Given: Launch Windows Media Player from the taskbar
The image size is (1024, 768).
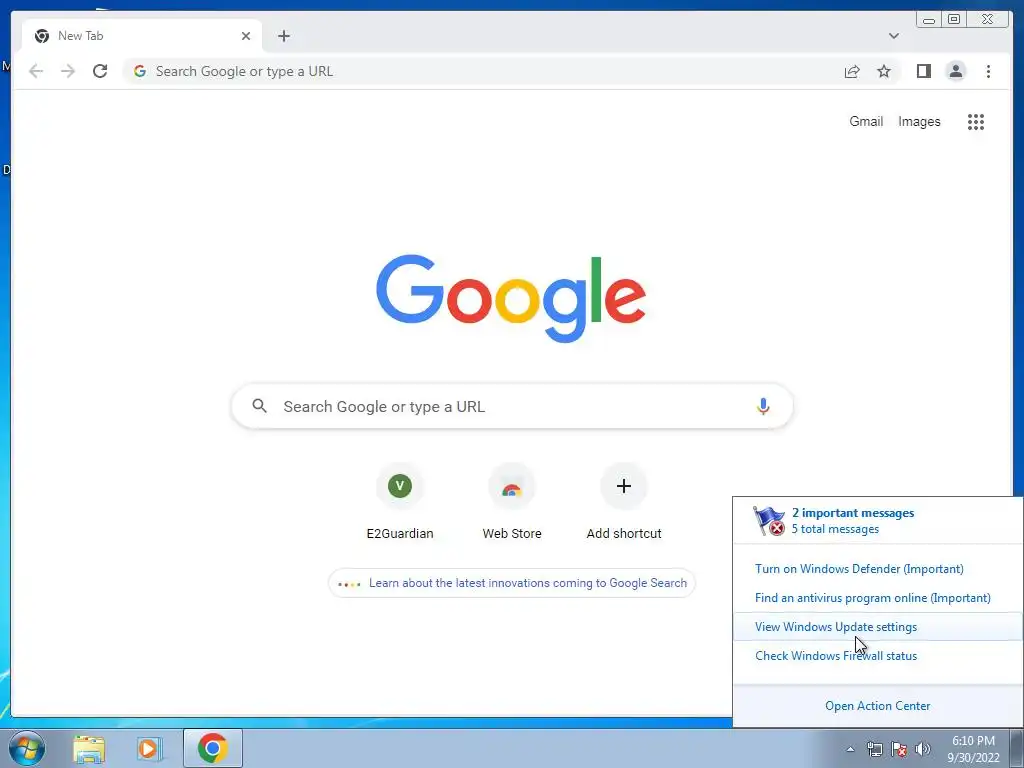Looking at the screenshot, I should coord(150,748).
